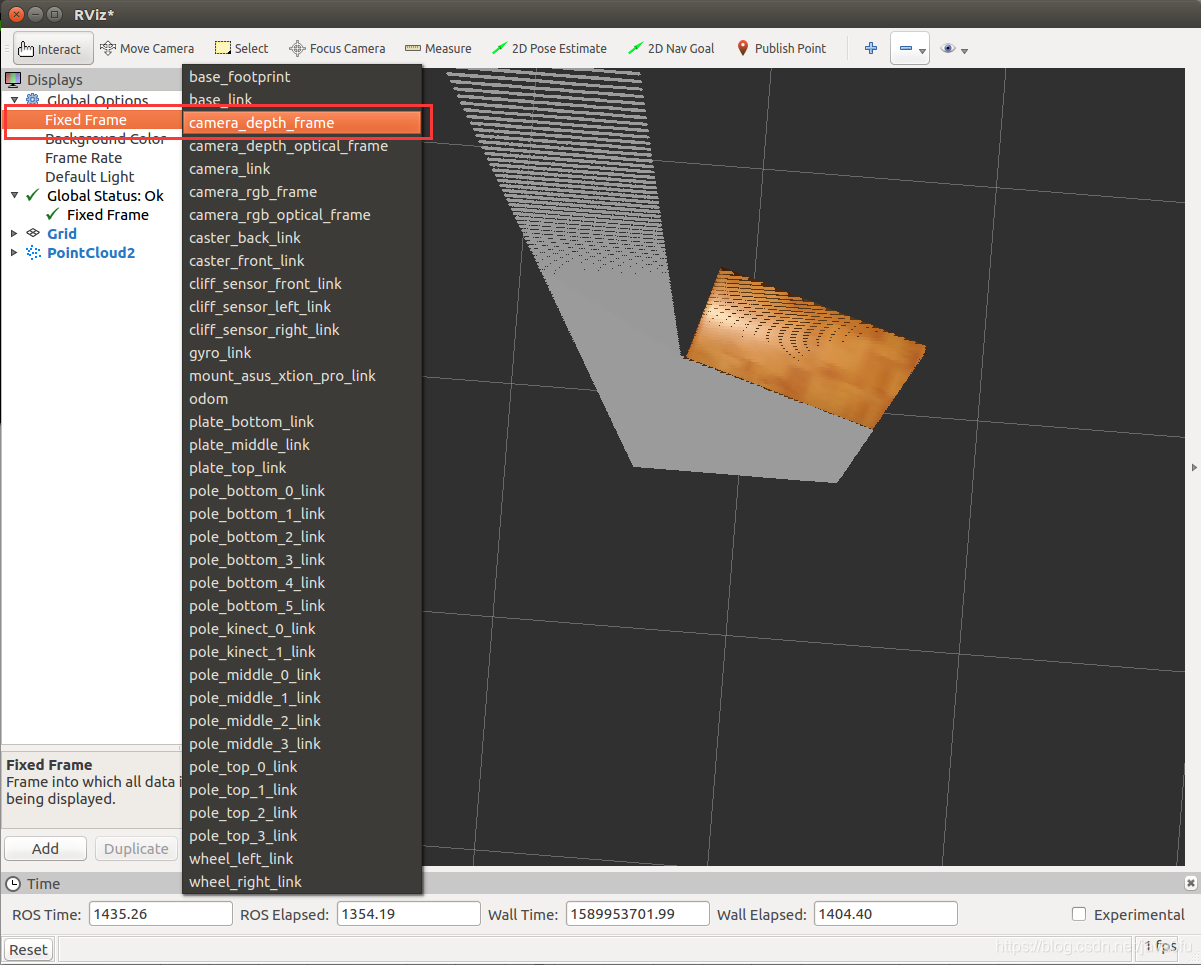
Task: Select the Grid display entry
Action: [62, 233]
